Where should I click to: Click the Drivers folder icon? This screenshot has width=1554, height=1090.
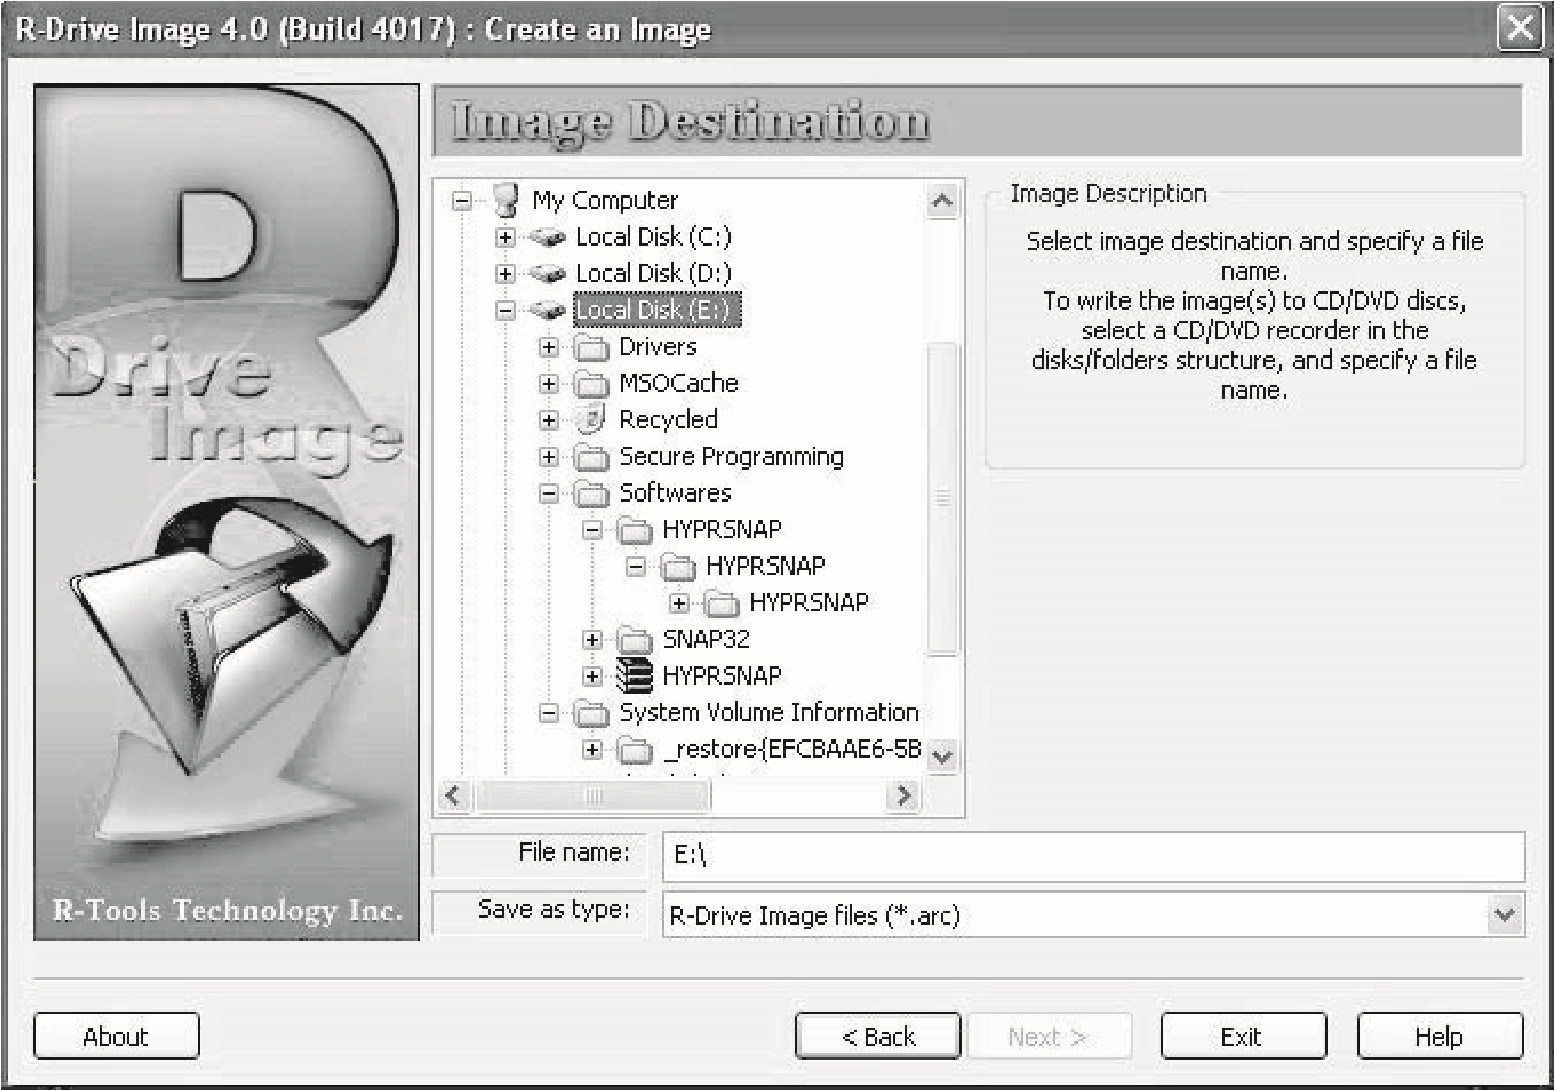pos(591,347)
